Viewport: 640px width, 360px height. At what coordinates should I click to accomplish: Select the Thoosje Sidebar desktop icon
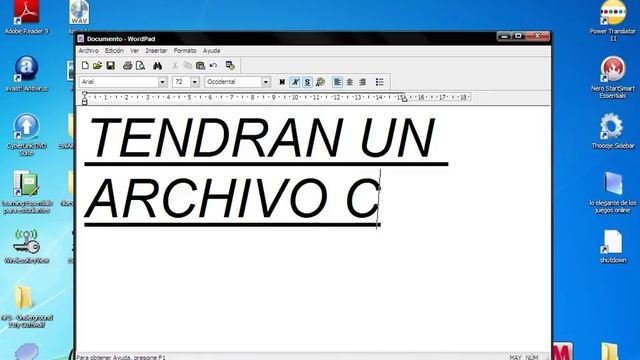613,131
